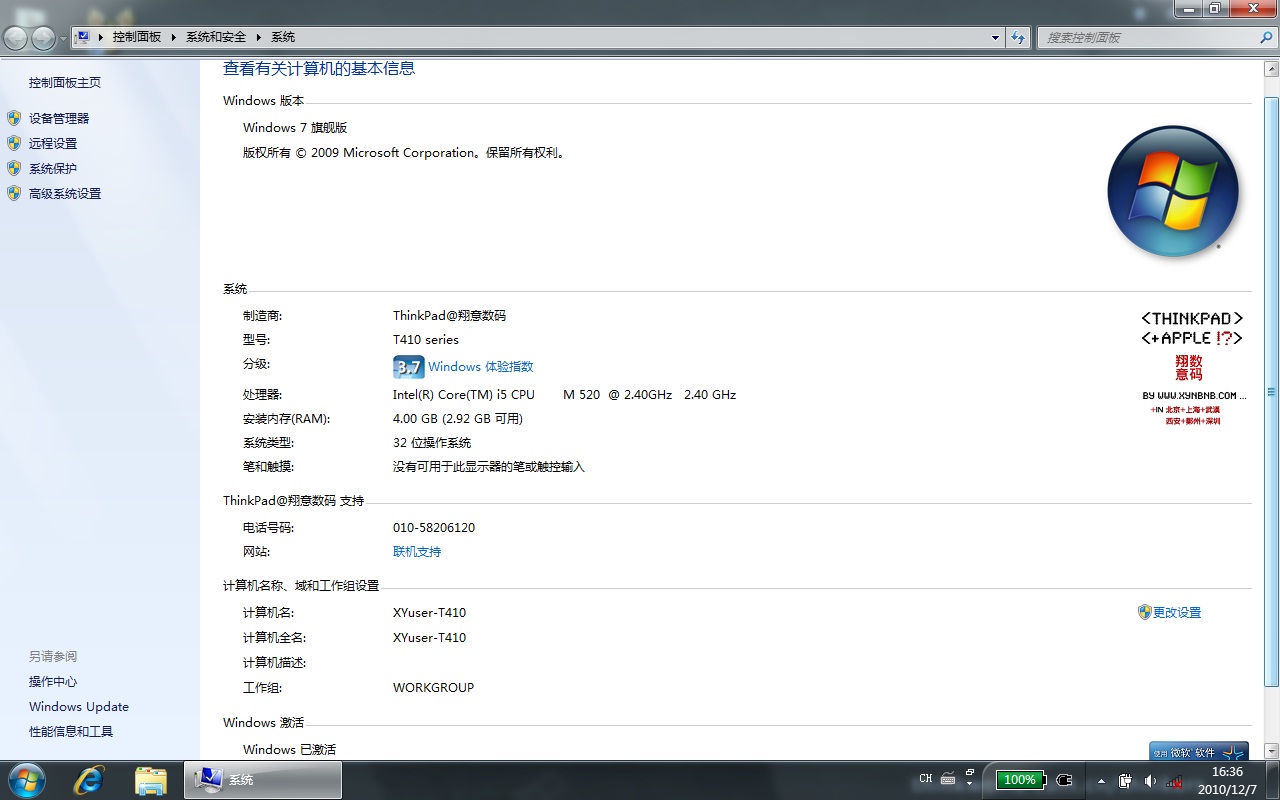Screen dimensions: 1280x800
Task: Select the 系统 taskbar window button
Action: click(263, 780)
